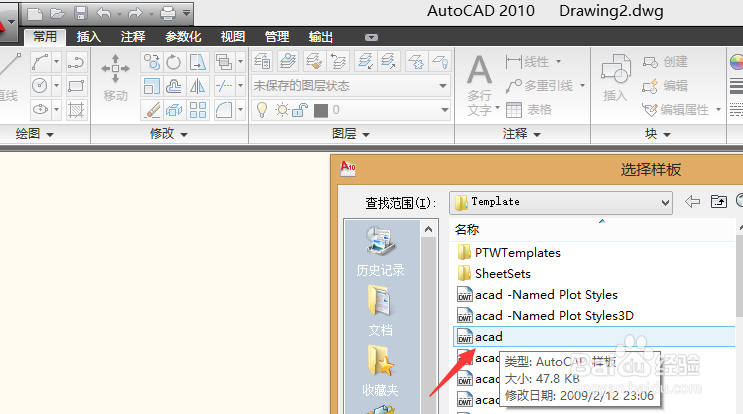This screenshot has height=414, width=743.
Task: Toggle the ribbon minimize button beside 输出
Action: click(x=372, y=37)
